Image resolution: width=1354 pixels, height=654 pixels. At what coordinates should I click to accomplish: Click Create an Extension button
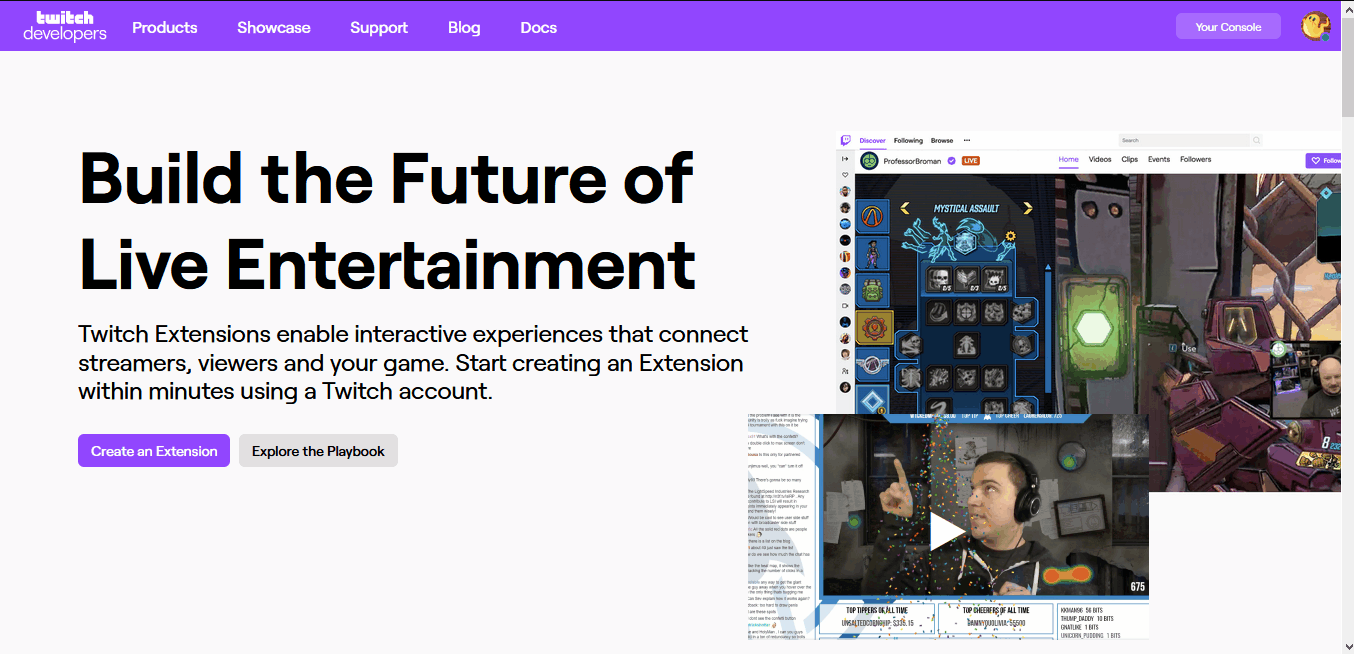[154, 451]
